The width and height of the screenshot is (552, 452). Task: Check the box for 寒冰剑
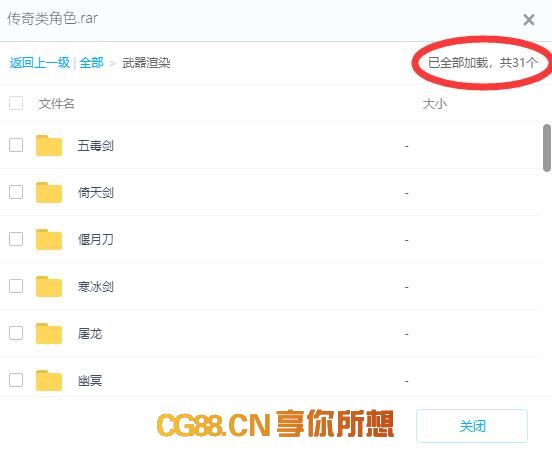16,286
